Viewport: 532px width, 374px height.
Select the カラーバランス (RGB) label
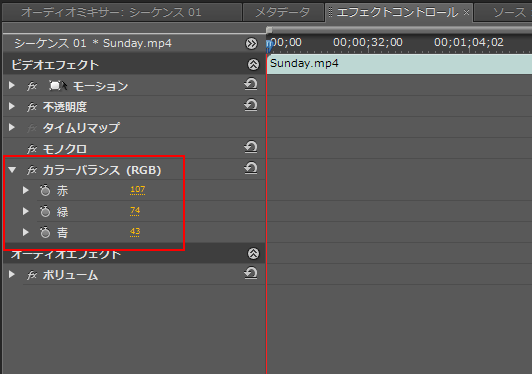pos(102,170)
